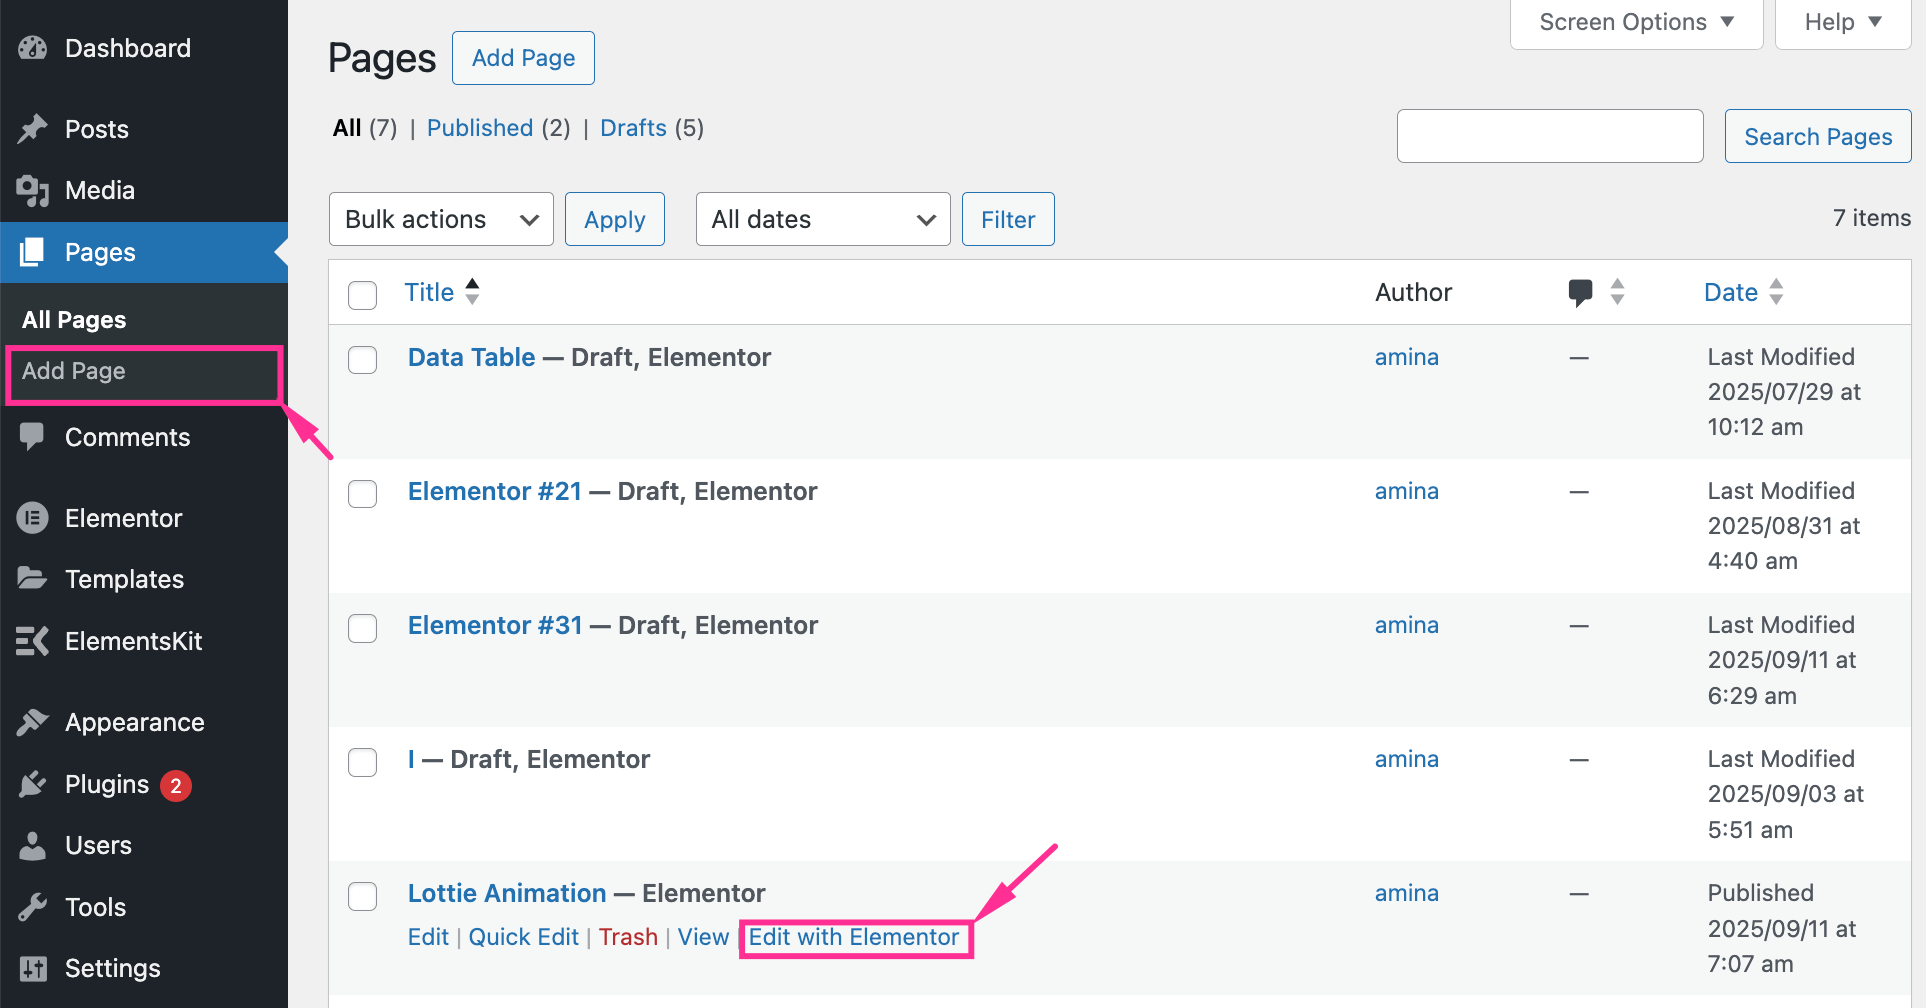Open Media library via its icon
The height and width of the screenshot is (1008, 1926).
click(x=33, y=190)
